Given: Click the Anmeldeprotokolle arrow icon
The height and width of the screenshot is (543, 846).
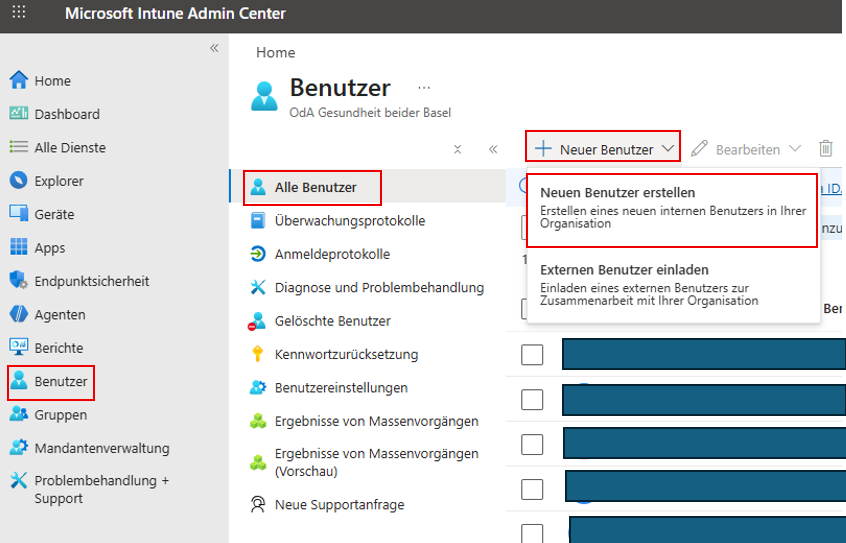Looking at the screenshot, I should pos(258,254).
